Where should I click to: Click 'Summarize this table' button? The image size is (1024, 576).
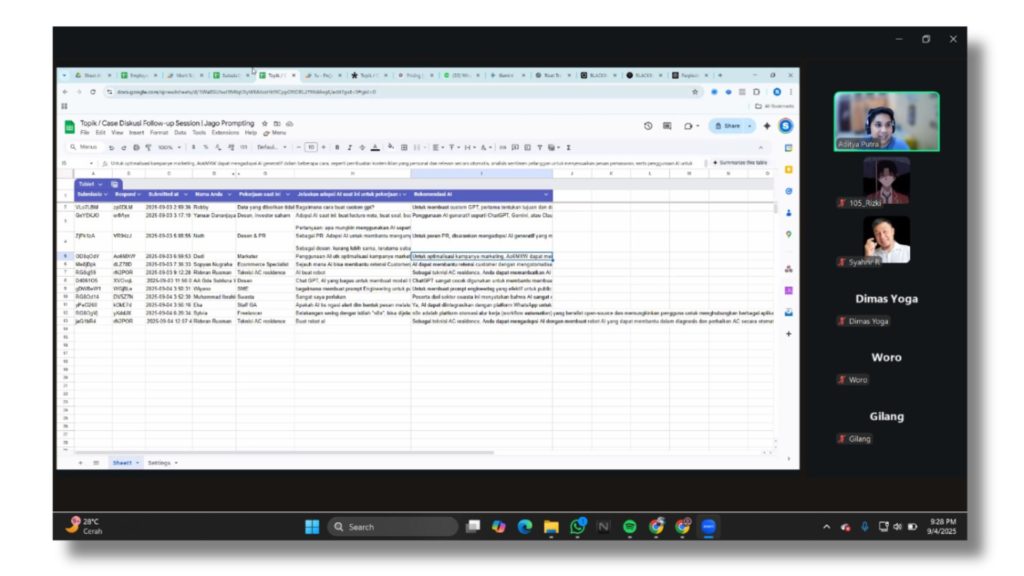pyautogui.click(x=742, y=162)
